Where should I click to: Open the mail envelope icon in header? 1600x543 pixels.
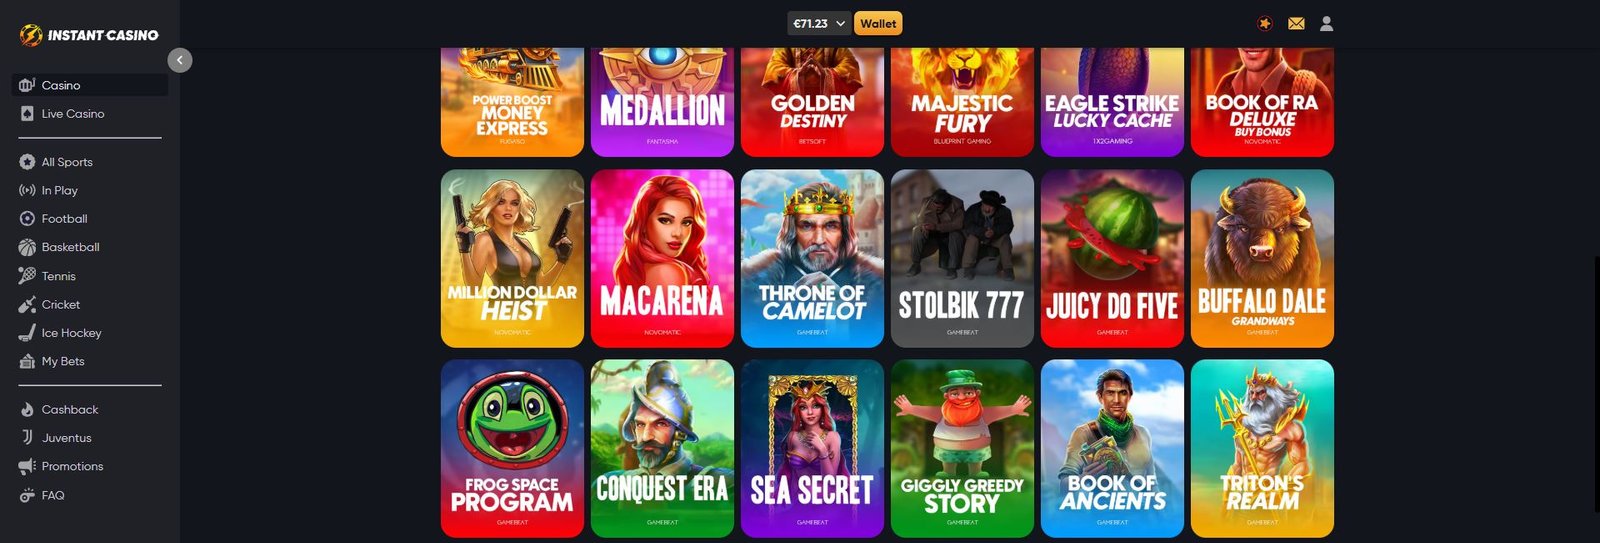point(1296,23)
